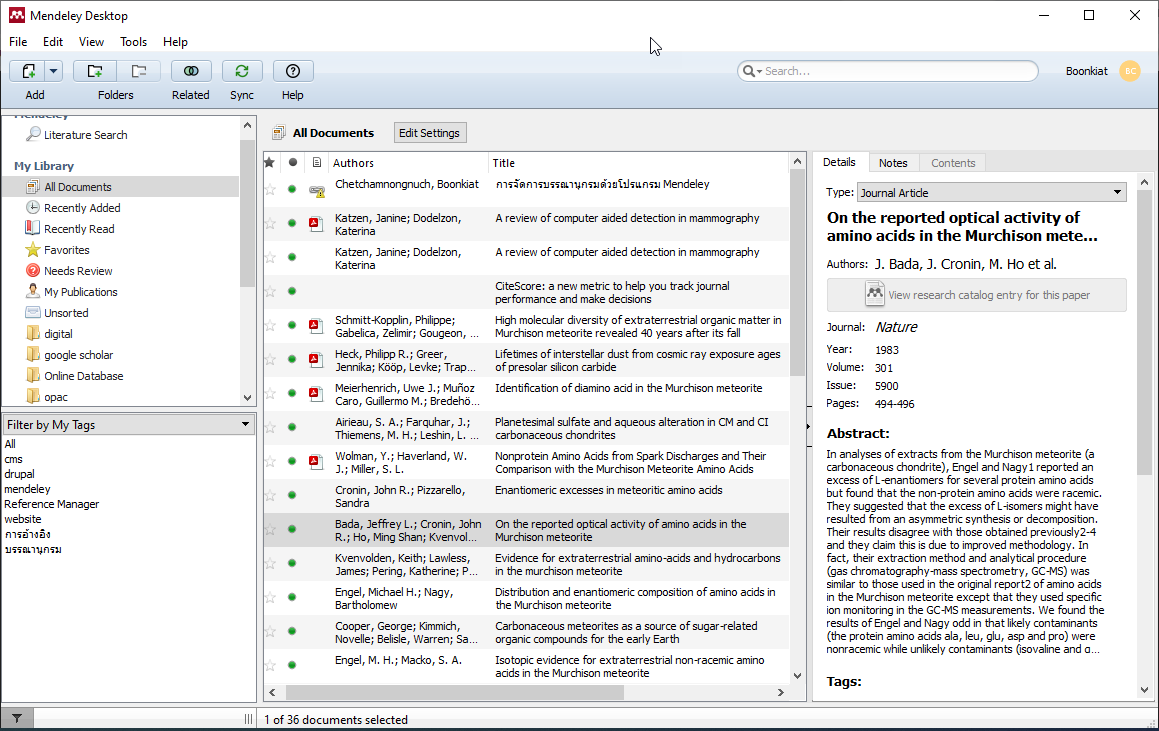Toggle read status of Engel, Michael H. document
Screen dimensions: 1159x731
tap(292, 597)
